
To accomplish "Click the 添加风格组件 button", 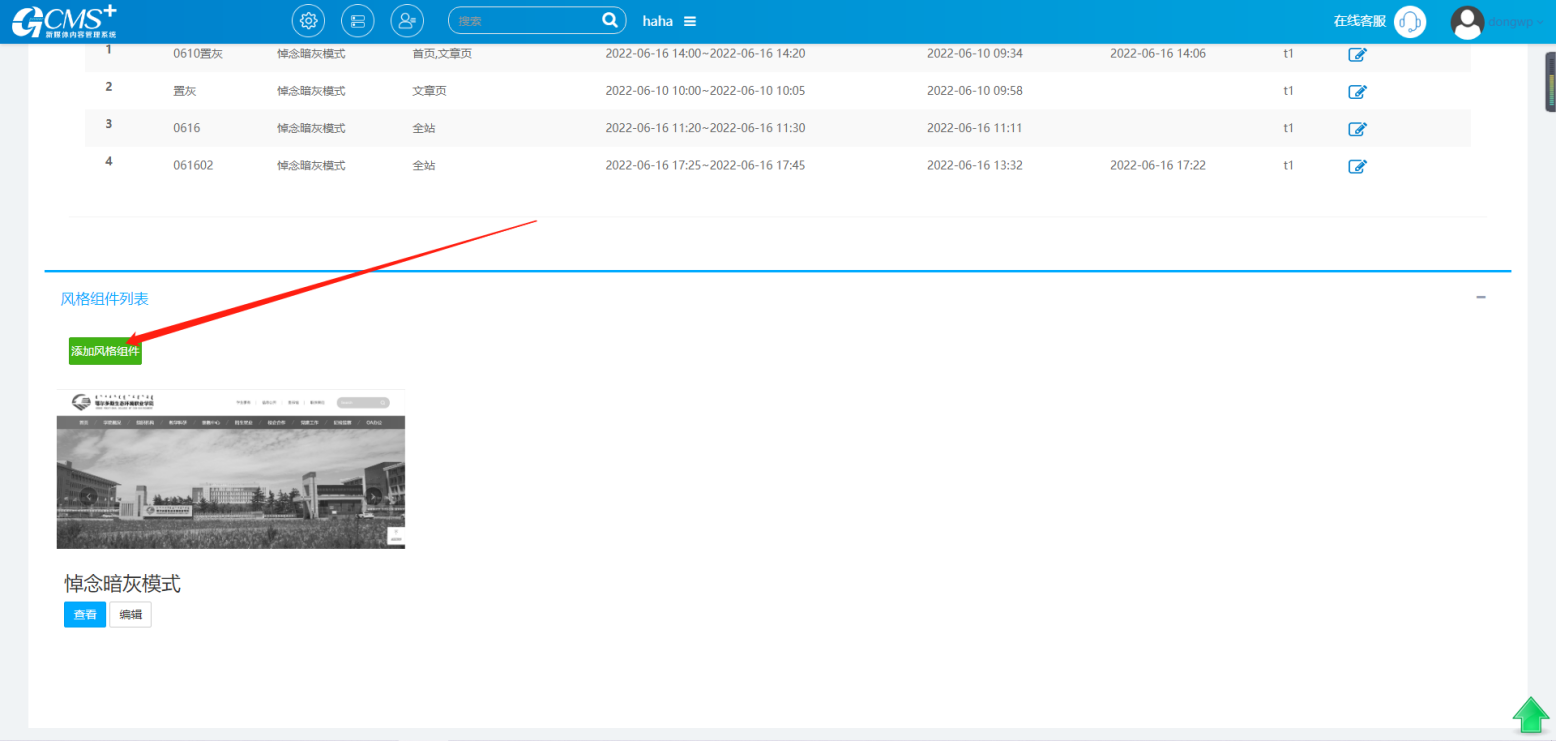I will 105,351.
